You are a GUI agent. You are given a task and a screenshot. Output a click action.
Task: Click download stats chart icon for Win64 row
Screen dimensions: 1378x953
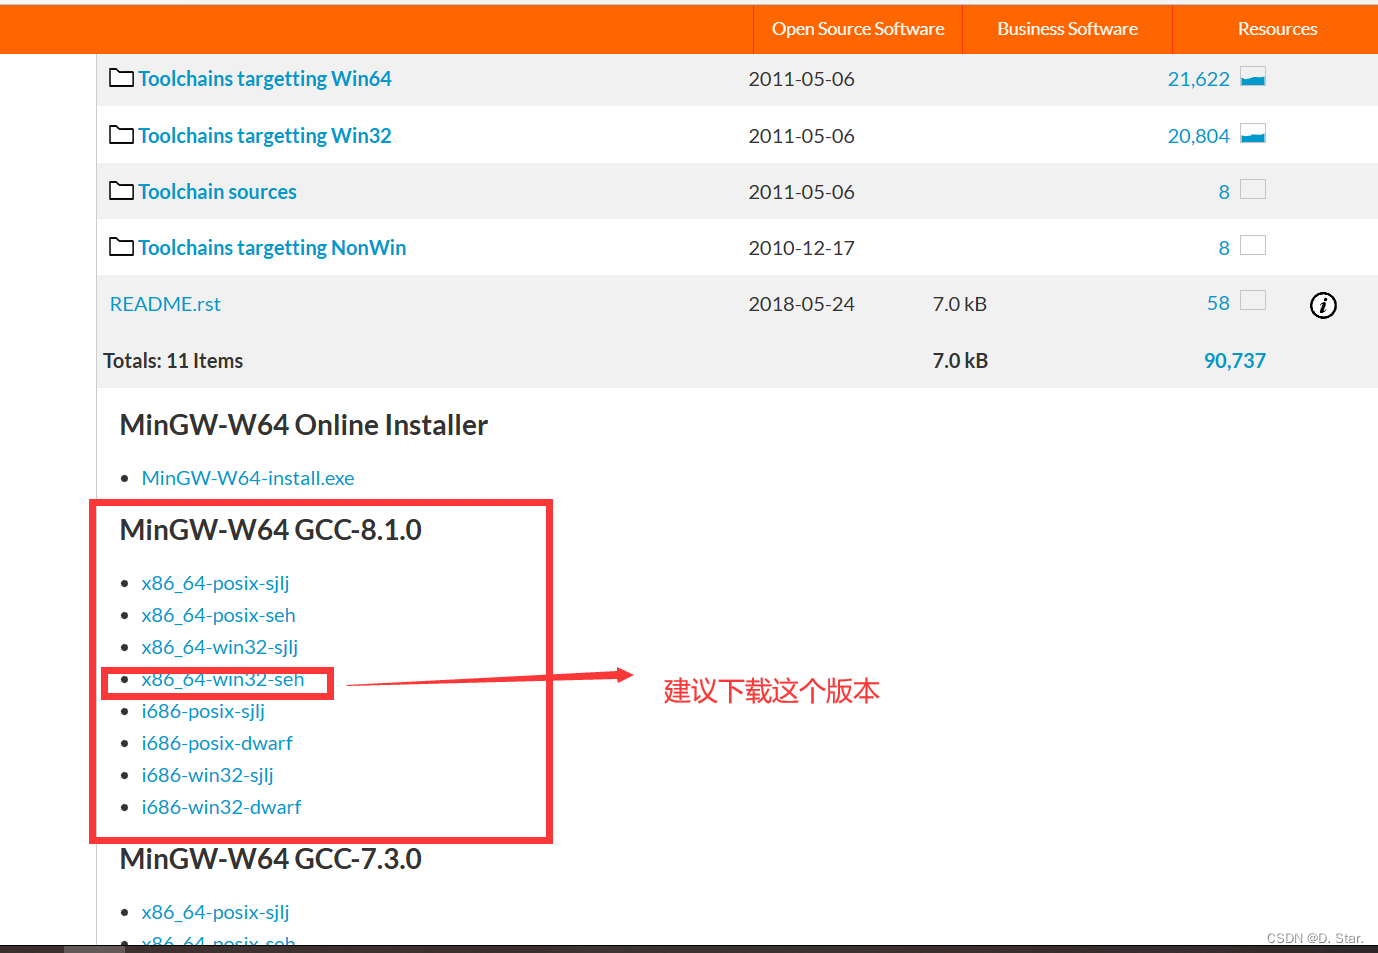[1253, 77]
